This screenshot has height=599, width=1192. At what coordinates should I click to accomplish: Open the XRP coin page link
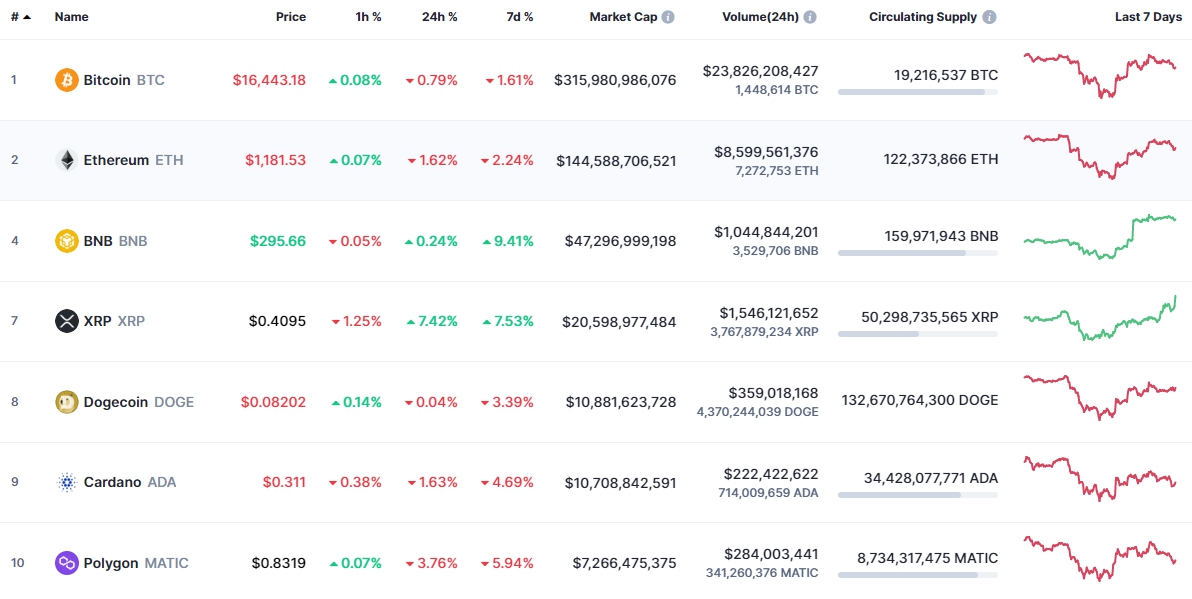point(114,321)
